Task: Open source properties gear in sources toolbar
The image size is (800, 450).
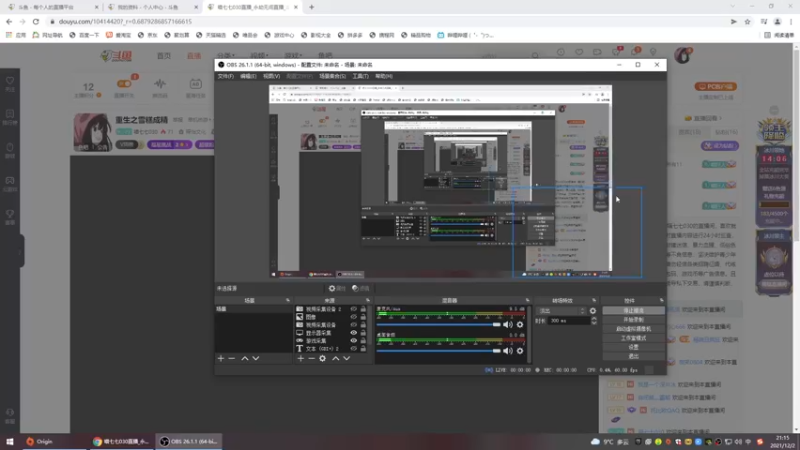Action: (322, 359)
